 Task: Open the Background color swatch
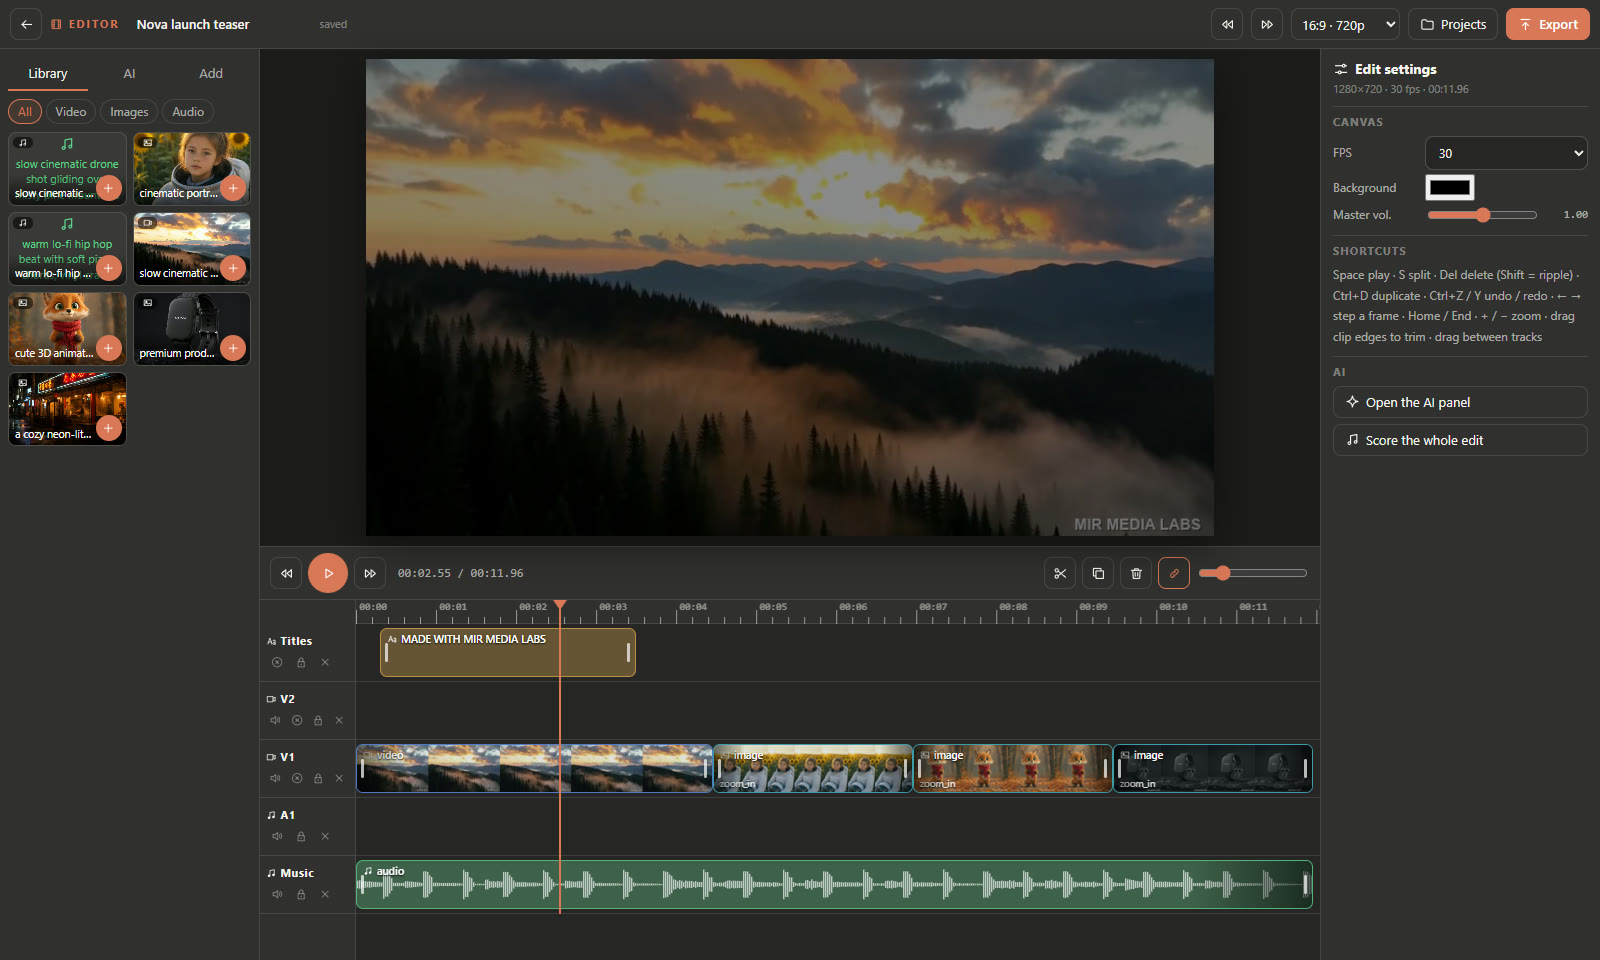click(x=1449, y=187)
